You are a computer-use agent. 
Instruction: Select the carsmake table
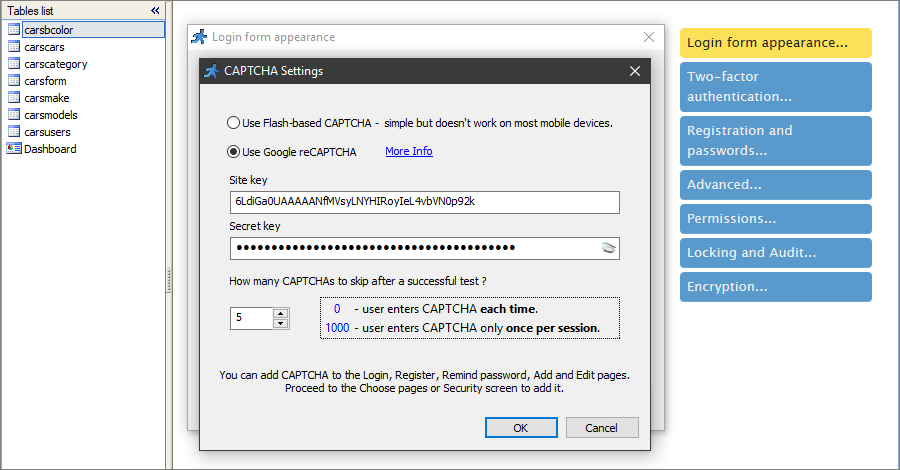(46, 98)
